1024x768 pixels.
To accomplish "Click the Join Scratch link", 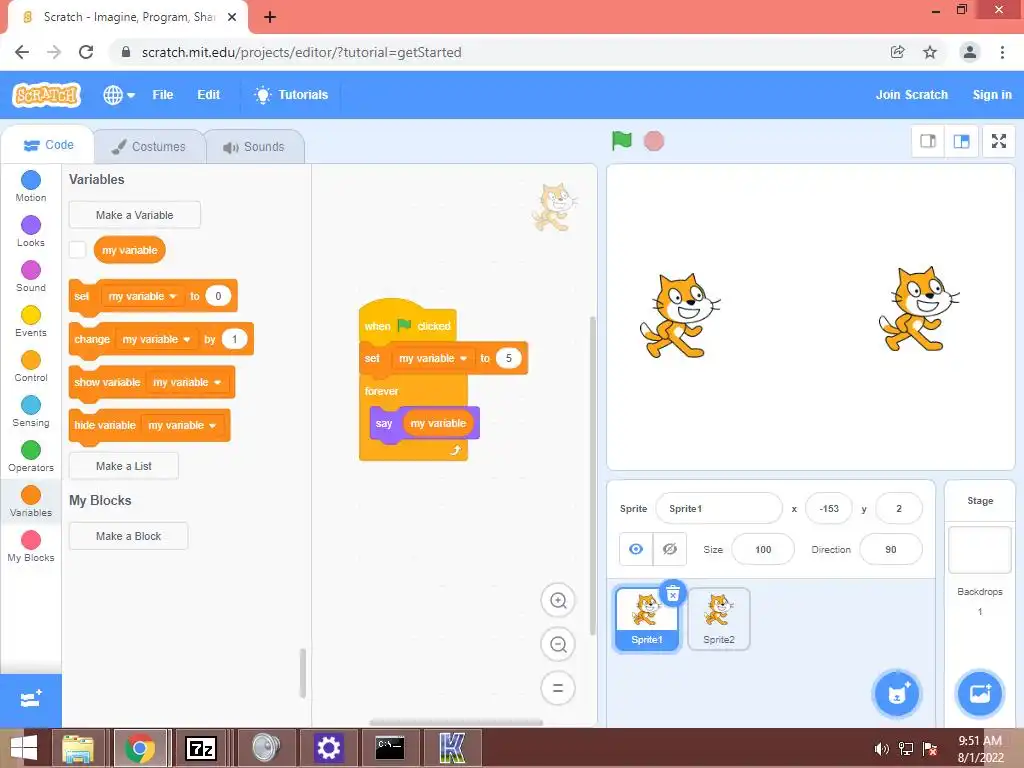I will click(912, 95).
